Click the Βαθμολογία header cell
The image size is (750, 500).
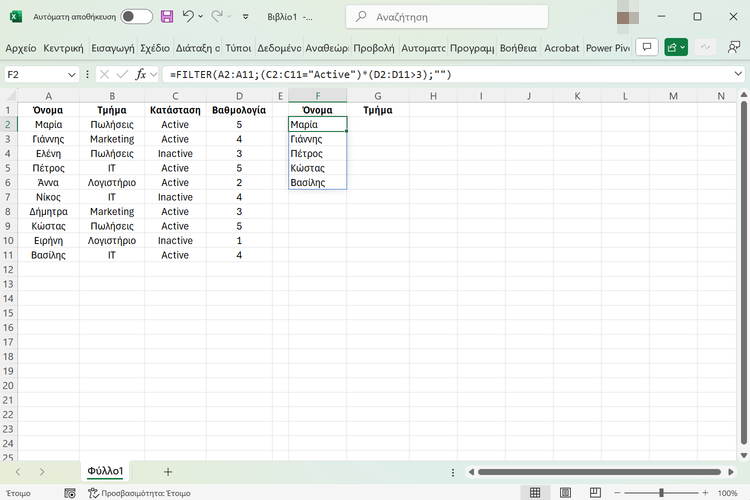(239, 110)
